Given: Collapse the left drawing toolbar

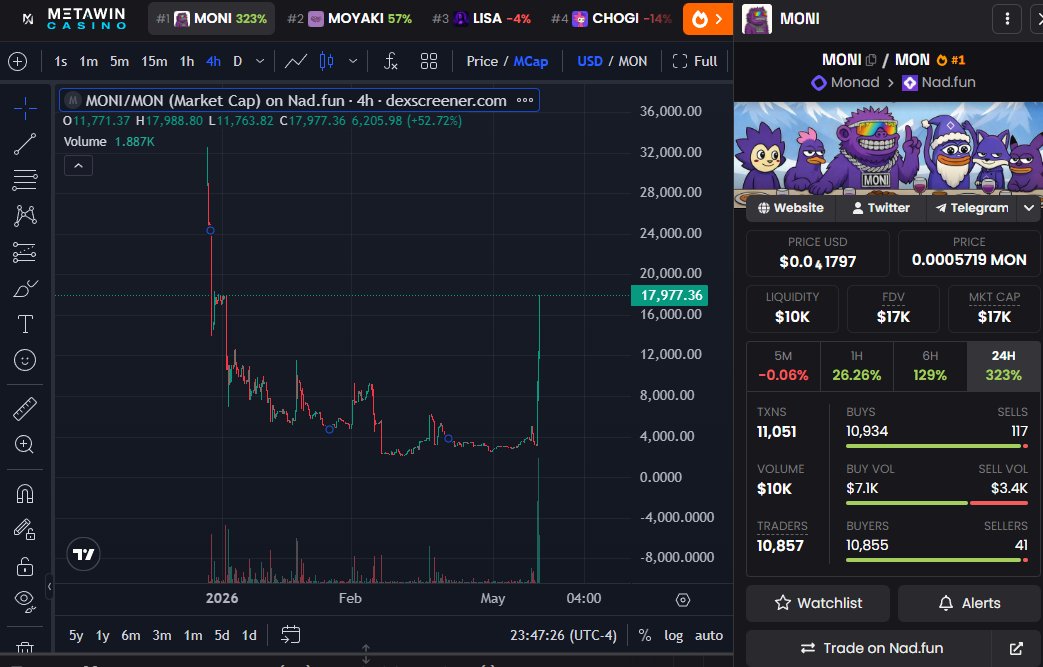Looking at the screenshot, I should point(49,587).
